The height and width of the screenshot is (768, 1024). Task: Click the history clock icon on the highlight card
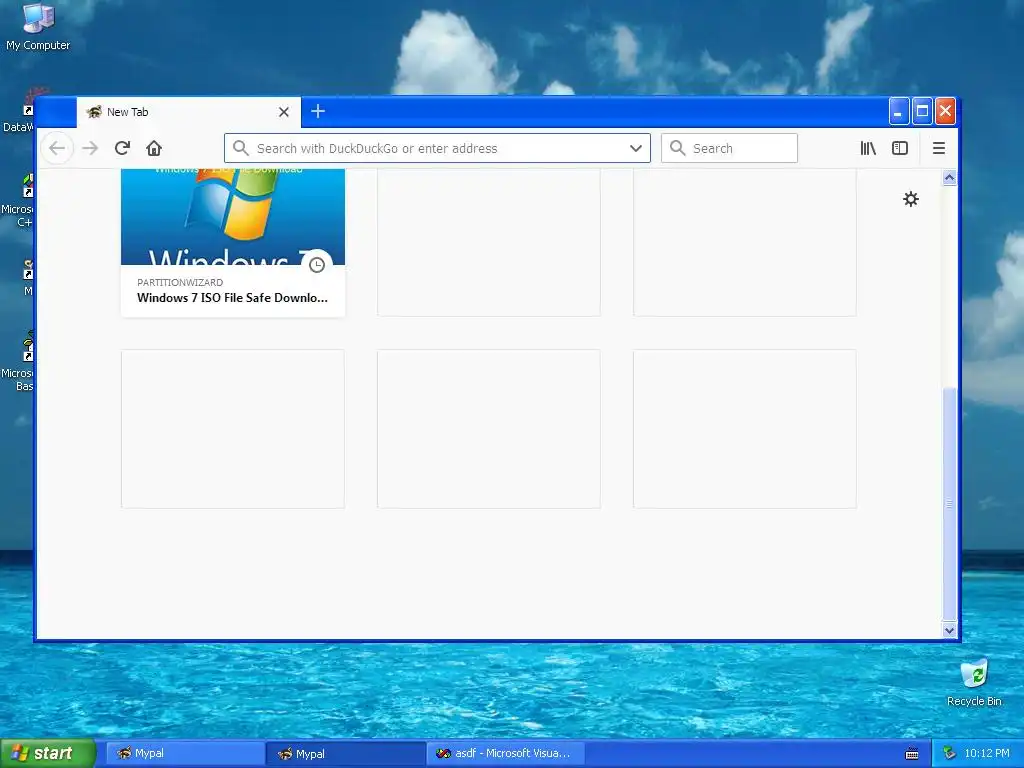click(317, 264)
